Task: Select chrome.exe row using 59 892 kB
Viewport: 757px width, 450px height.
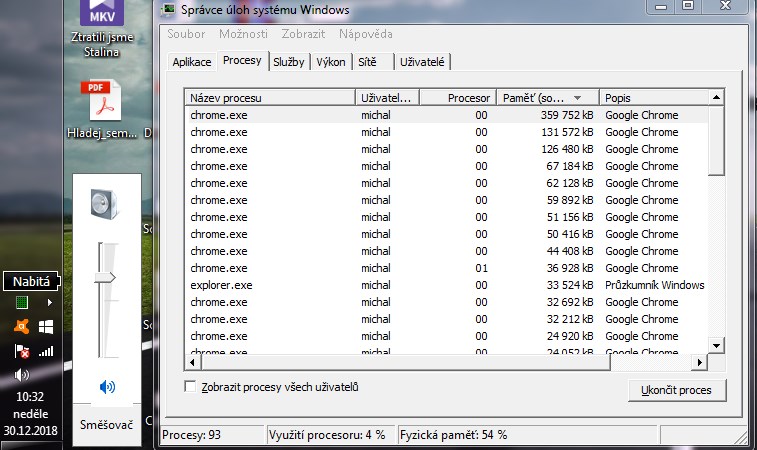Action: click(446, 200)
